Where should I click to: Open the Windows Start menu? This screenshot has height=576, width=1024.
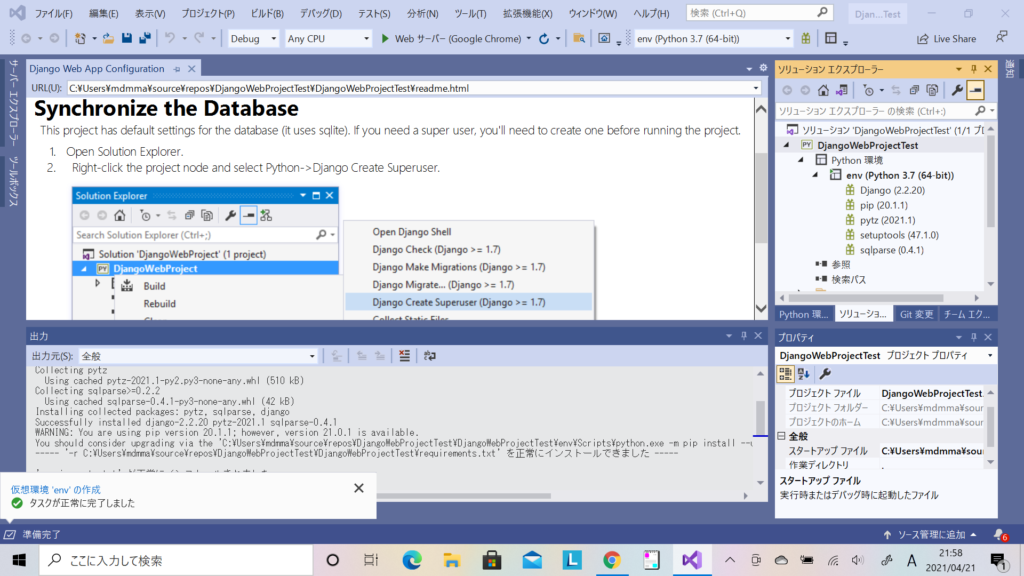(x=19, y=560)
